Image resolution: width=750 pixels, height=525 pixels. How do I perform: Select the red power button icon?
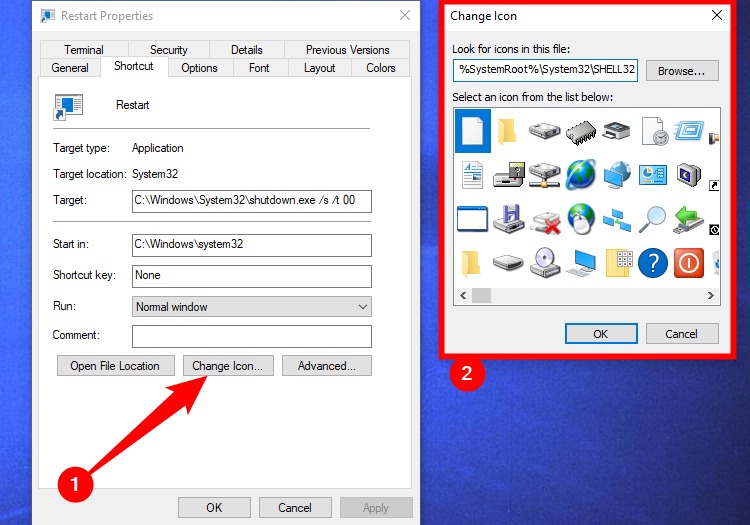688,262
